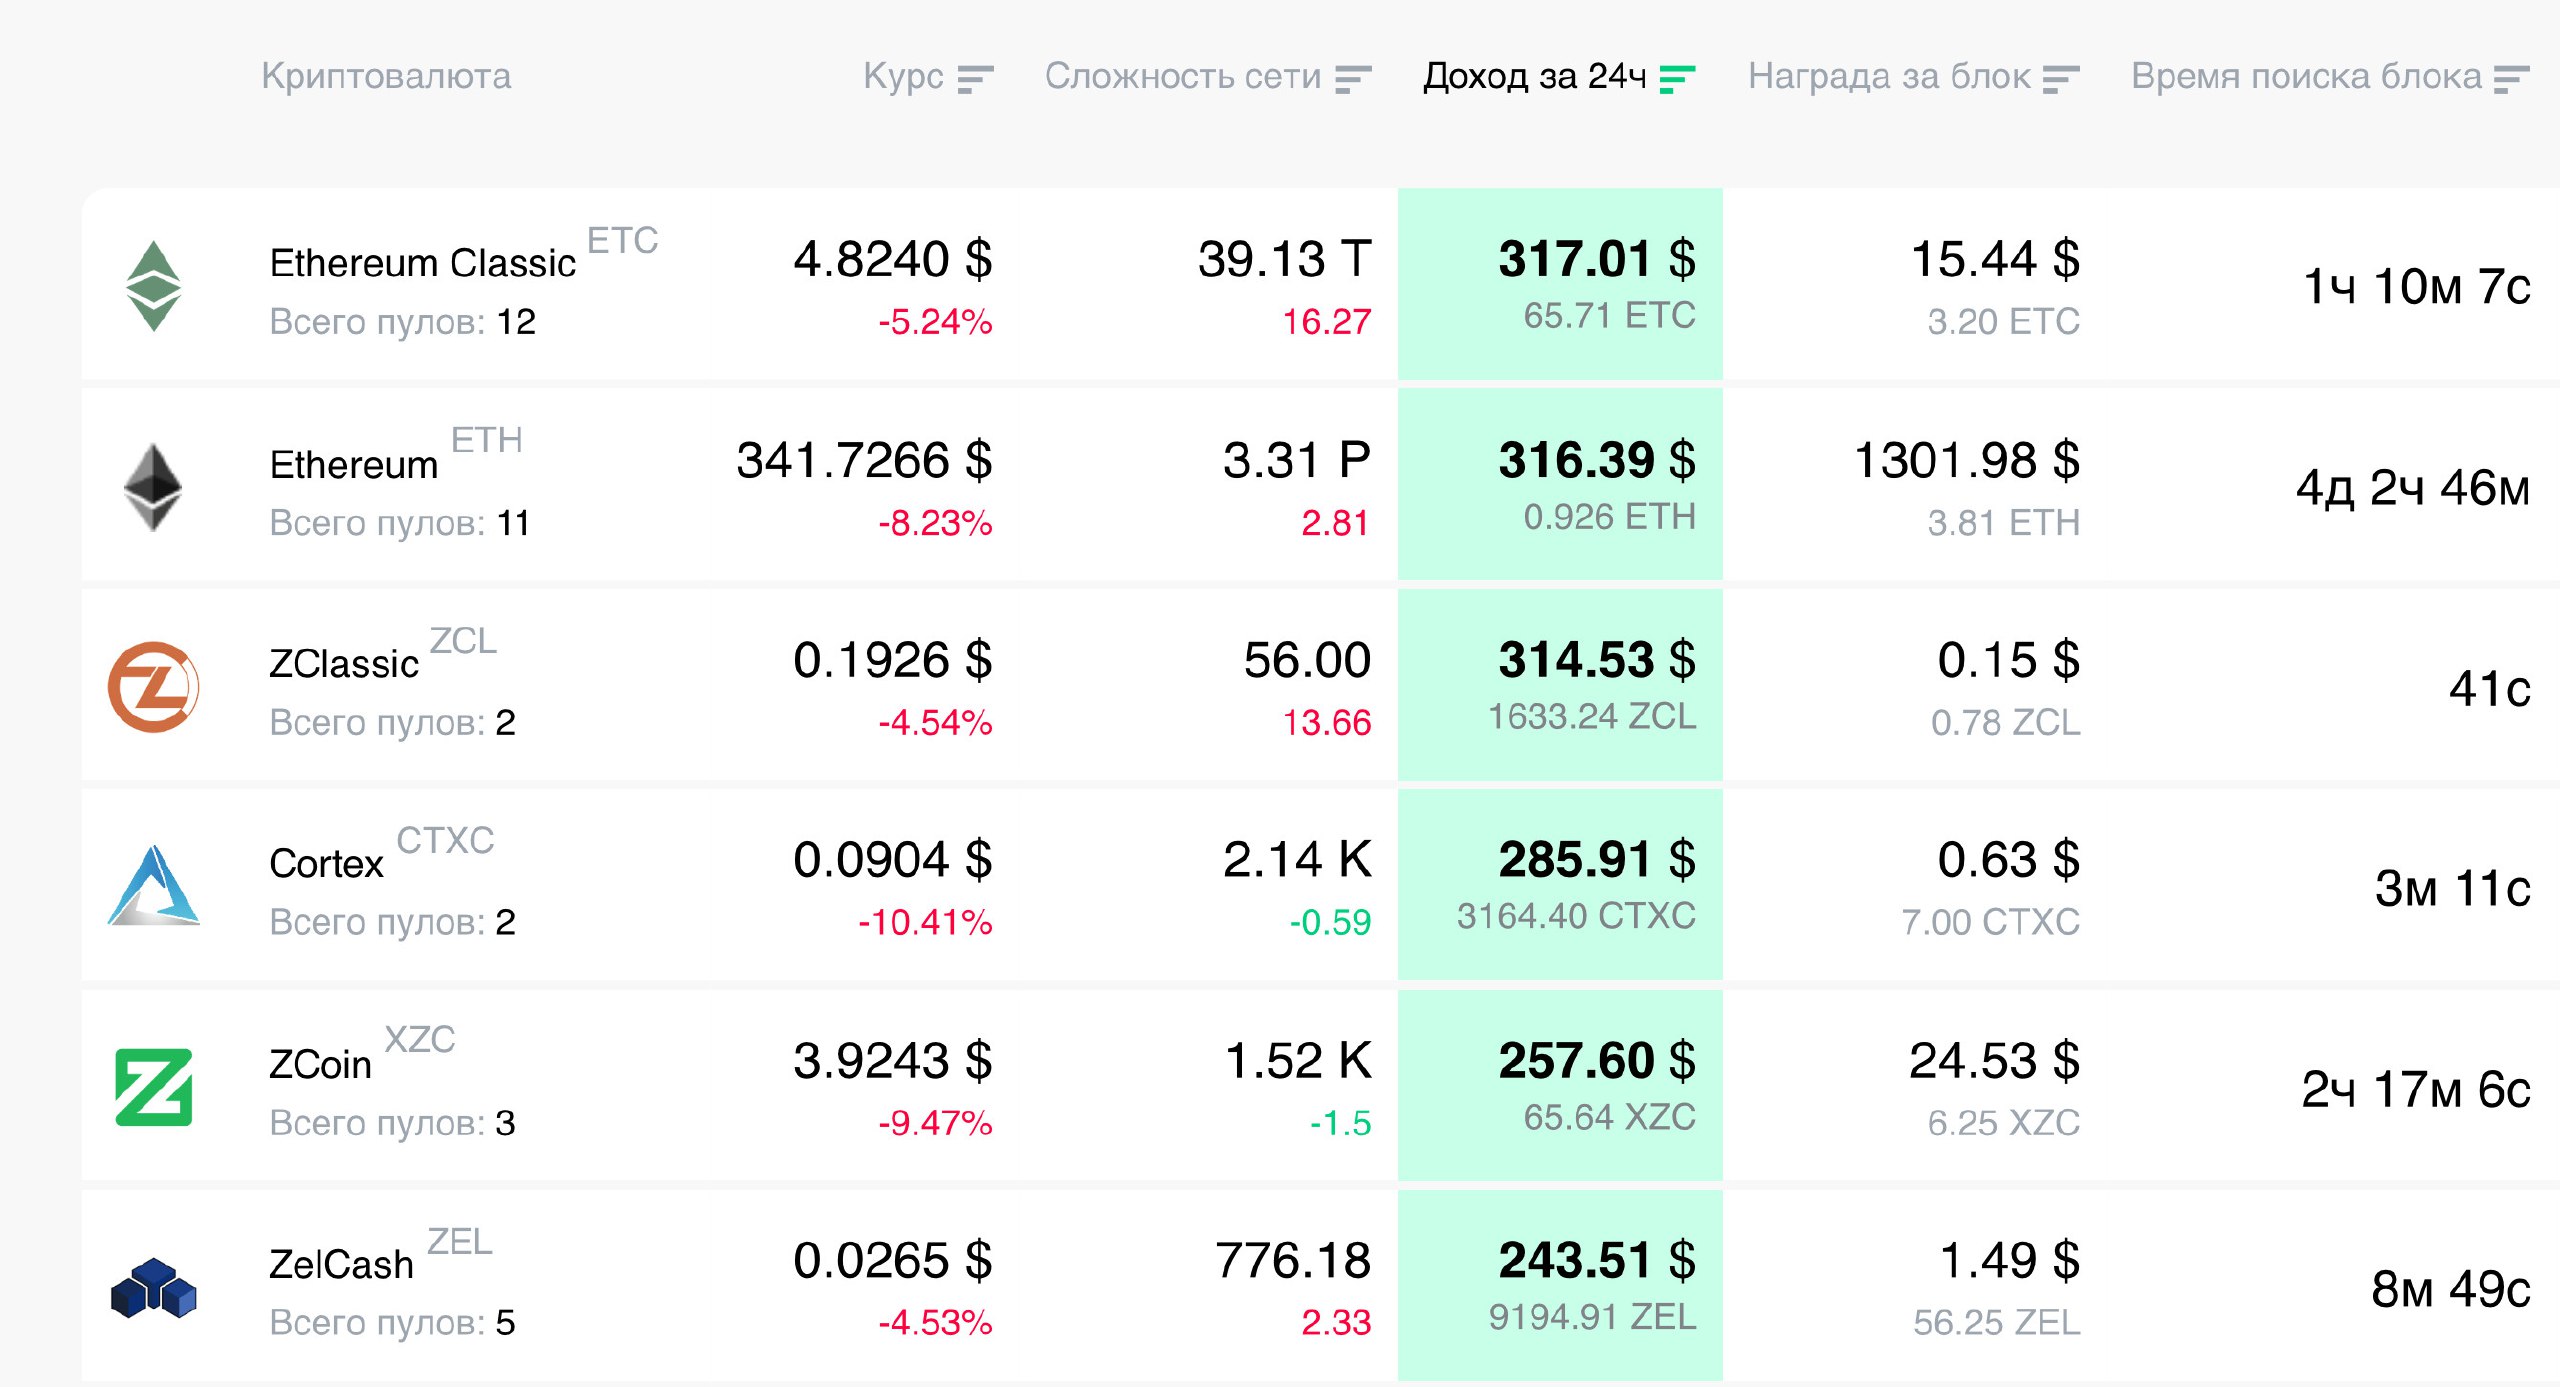The image size is (2560, 1387).
Task: Click the Доход за 24ч header label
Action: point(1534,76)
